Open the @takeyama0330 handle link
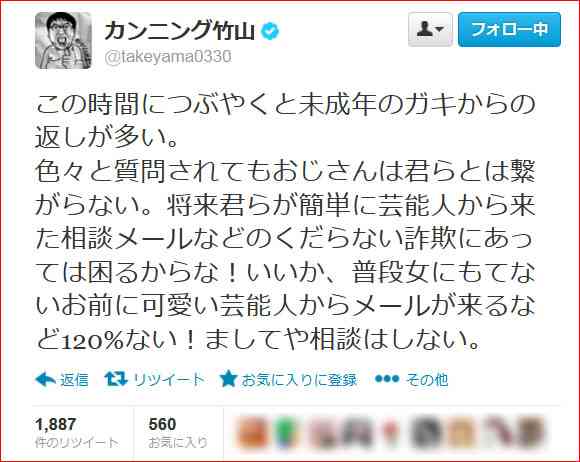 (168, 57)
